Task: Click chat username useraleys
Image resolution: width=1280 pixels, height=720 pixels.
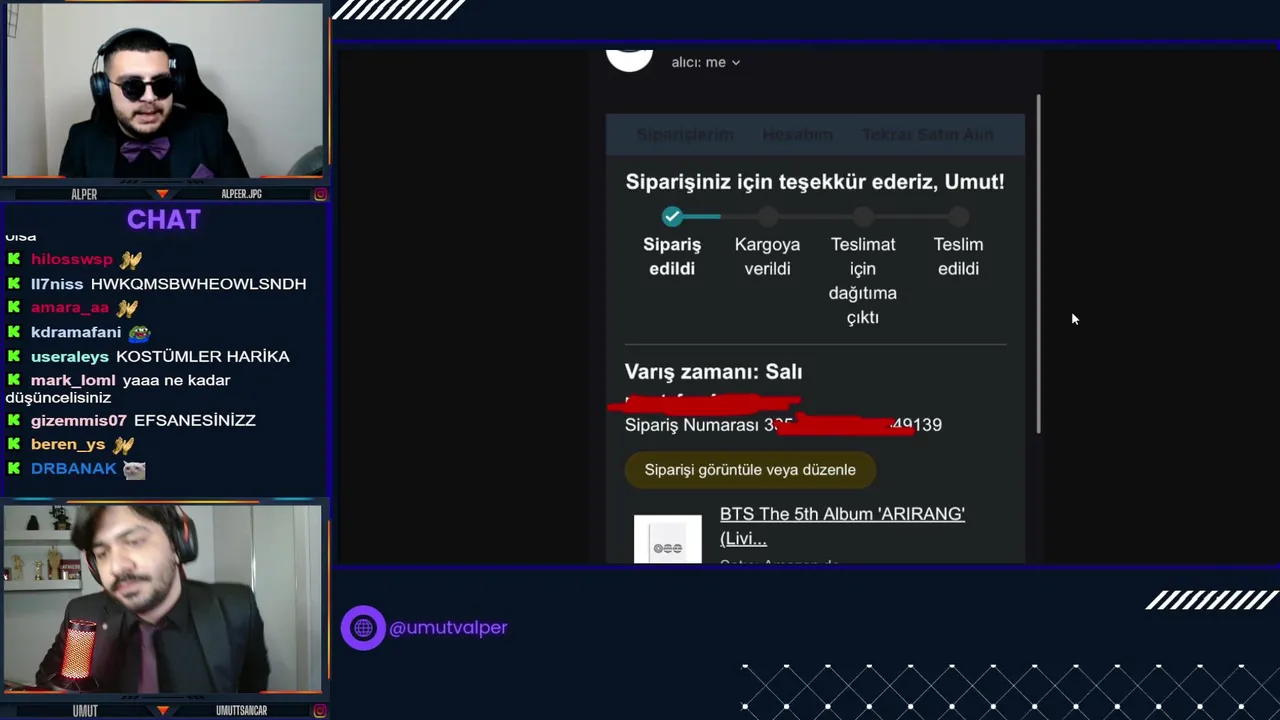Action: 70,357
